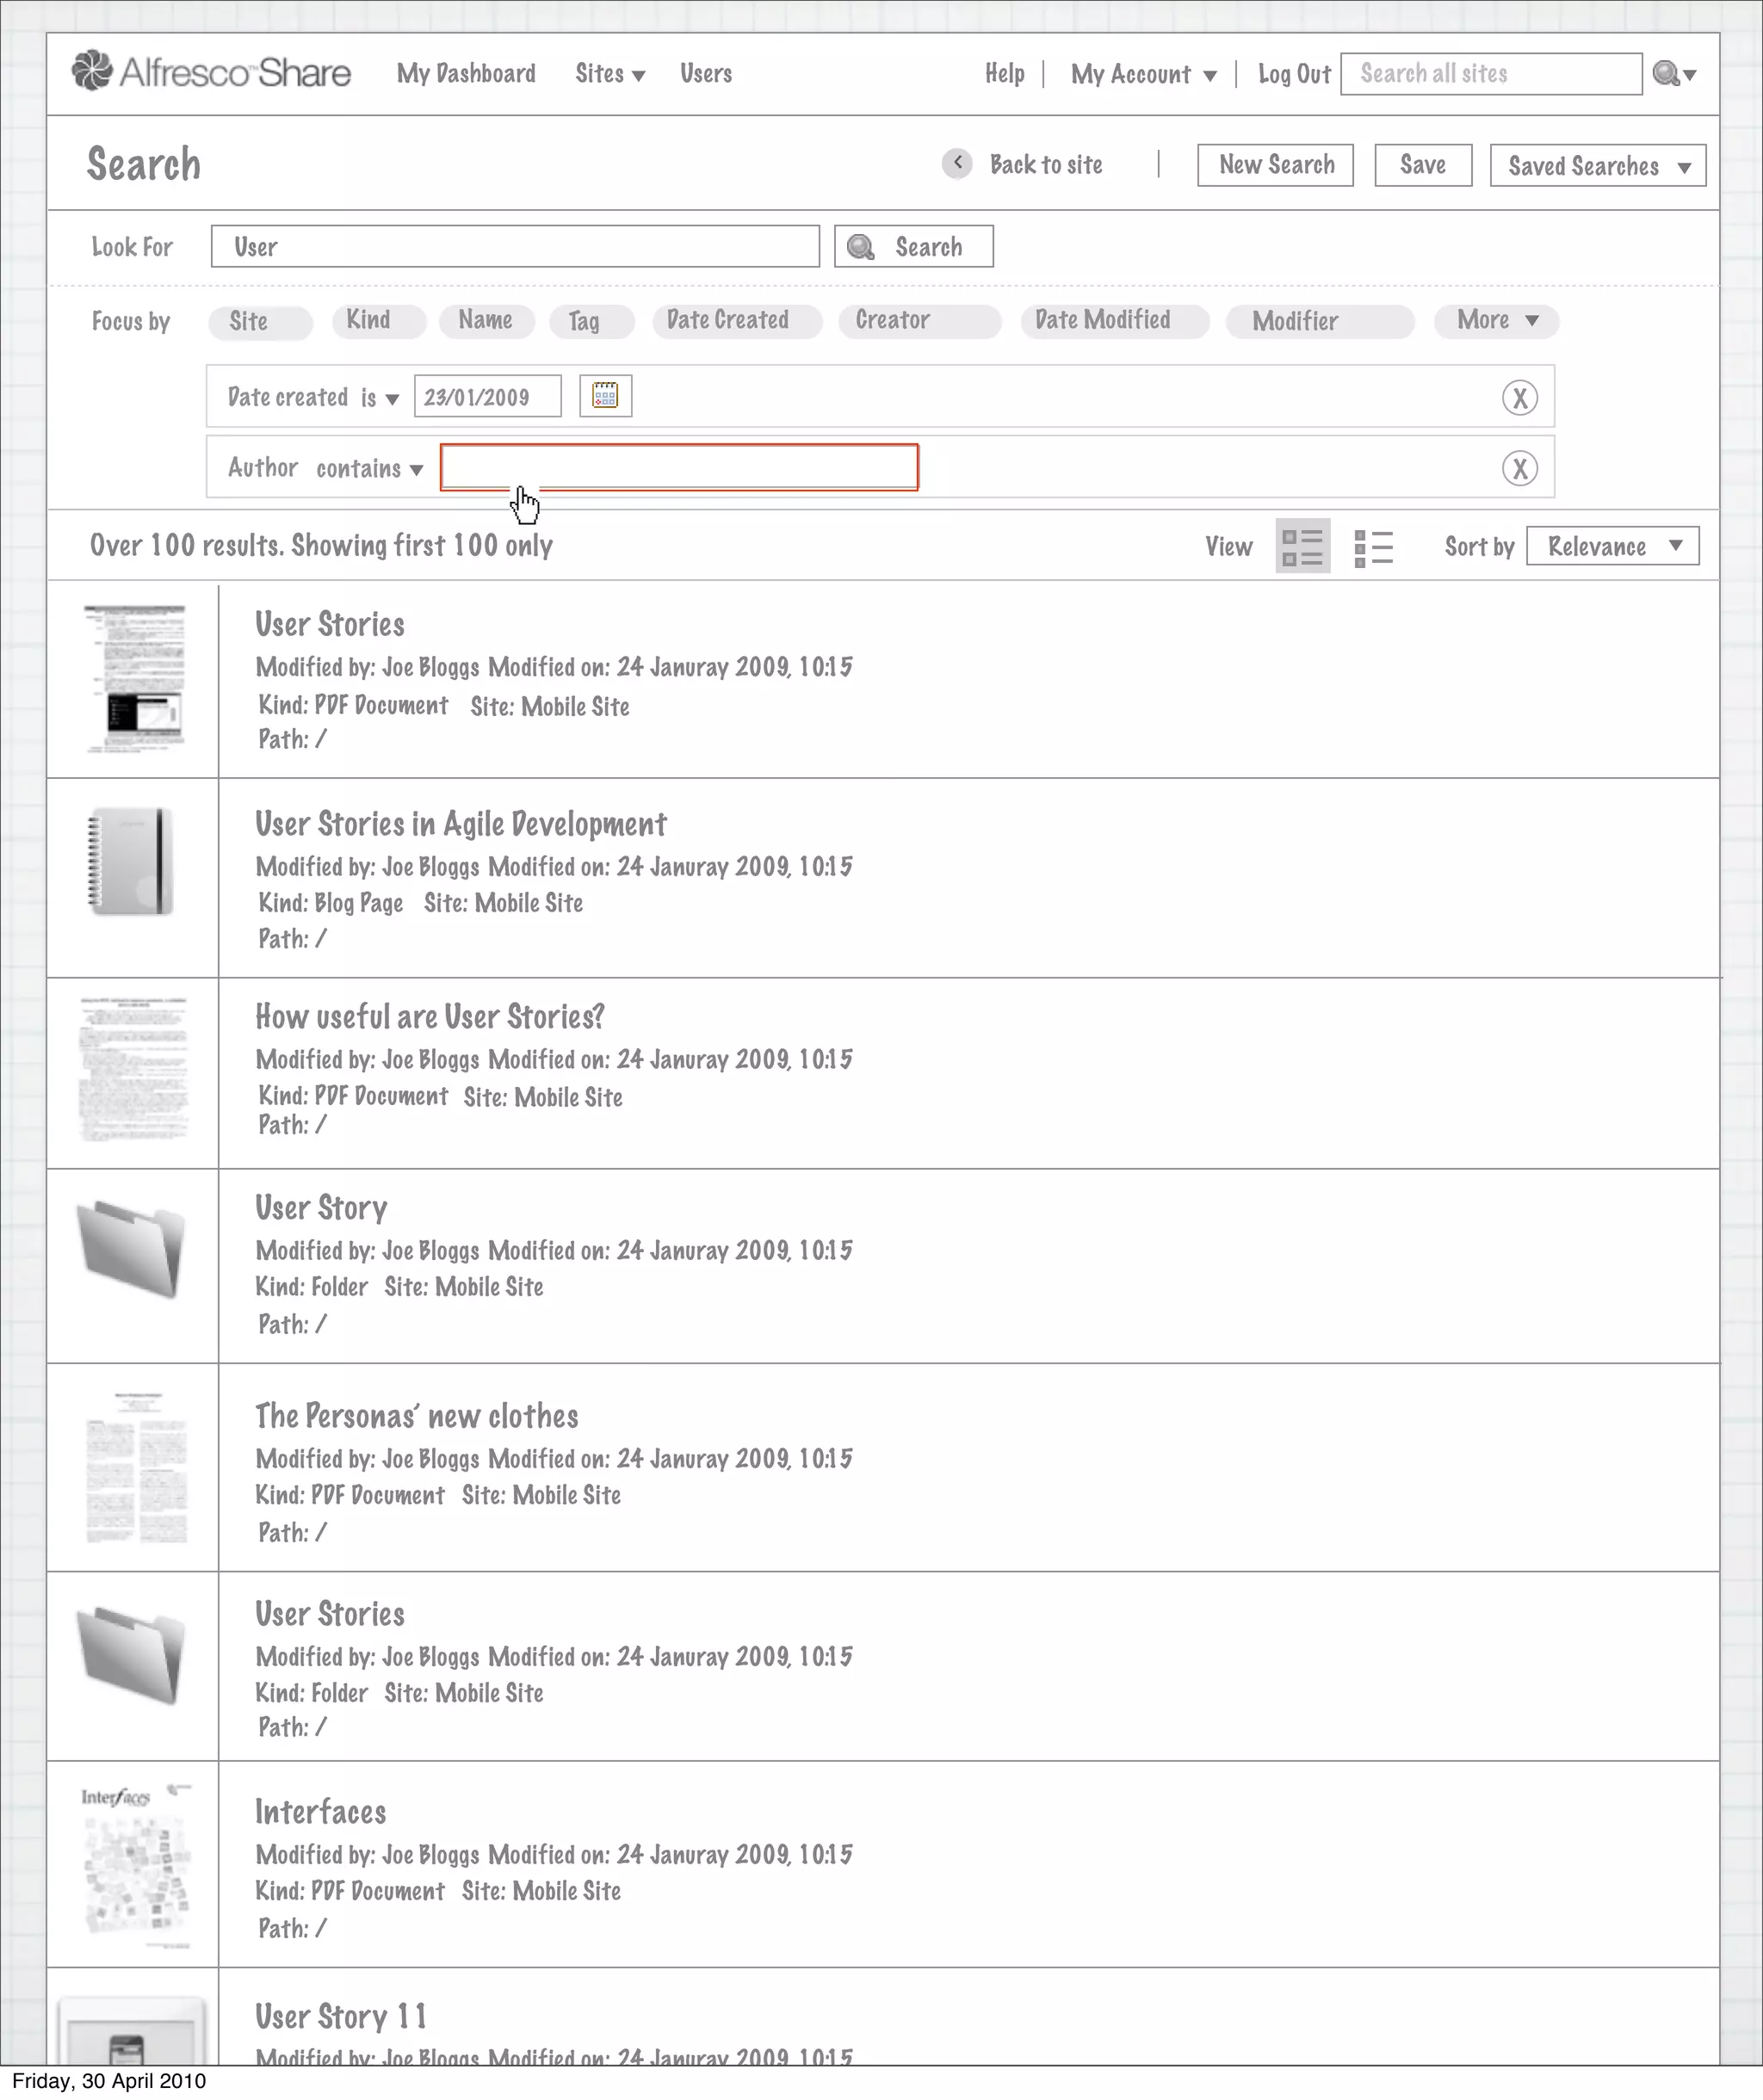Expand the More focus options
The image size is (1763, 2100).
pyautogui.click(x=1496, y=321)
